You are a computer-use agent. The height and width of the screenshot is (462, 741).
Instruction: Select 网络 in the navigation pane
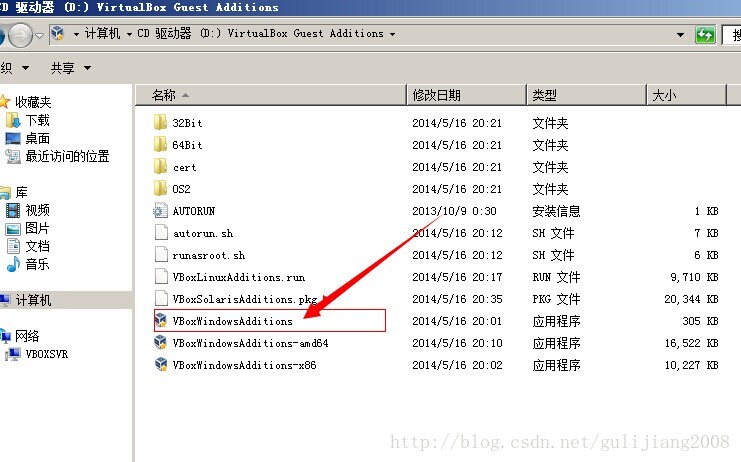click(27, 336)
